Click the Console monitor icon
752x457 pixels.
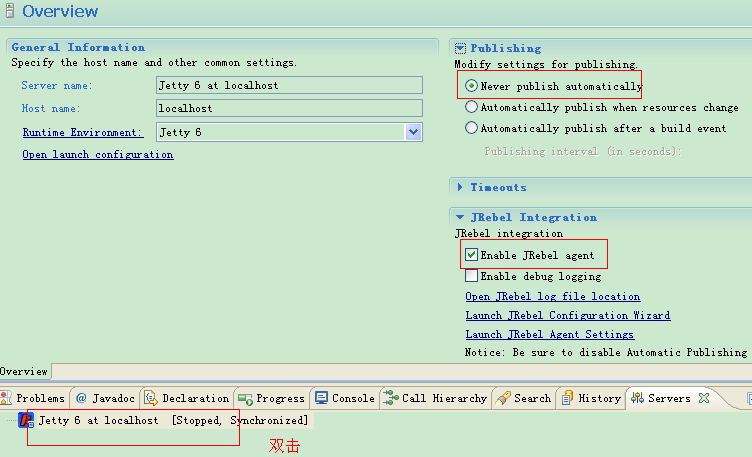point(321,398)
